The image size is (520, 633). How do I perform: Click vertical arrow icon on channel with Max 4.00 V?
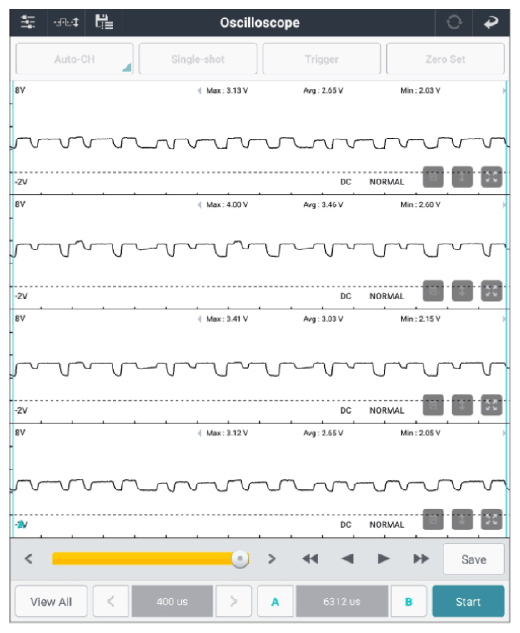462,291
